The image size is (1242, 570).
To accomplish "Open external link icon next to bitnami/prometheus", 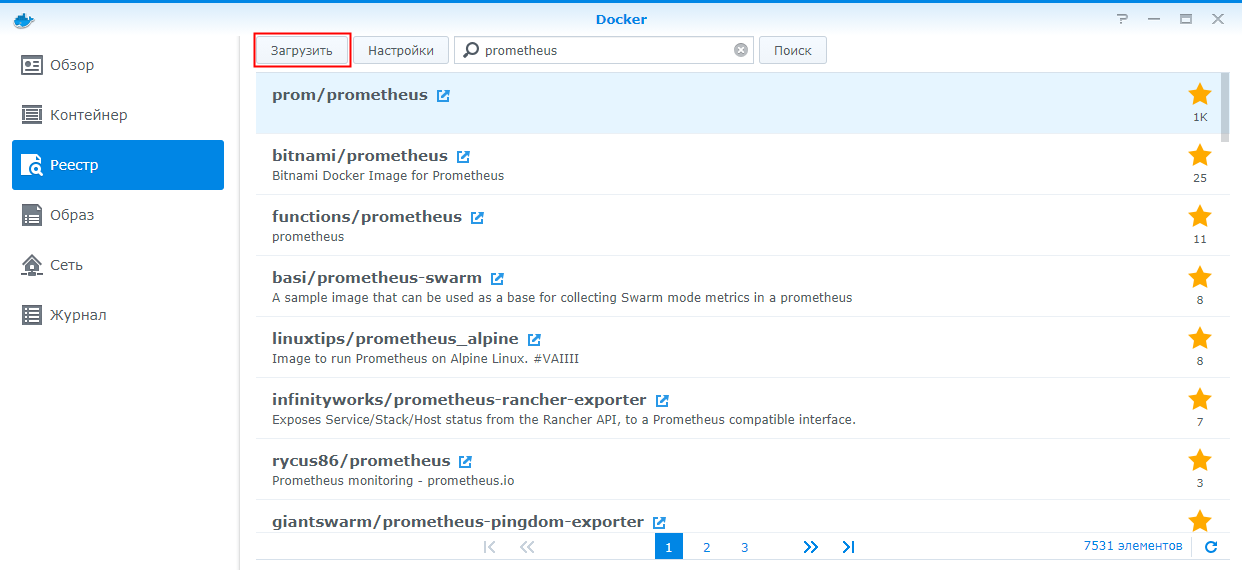I will click(x=463, y=157).
